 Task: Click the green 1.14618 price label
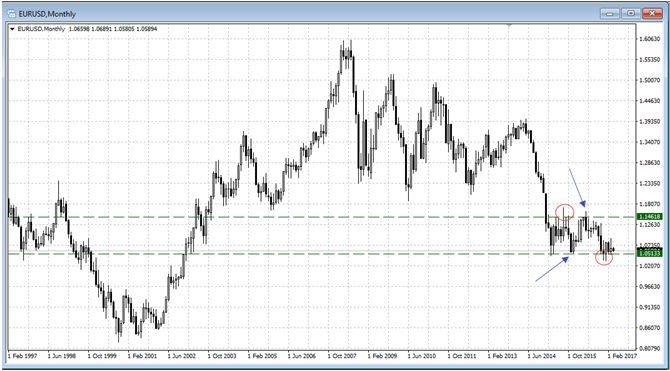tap(649, 217)
